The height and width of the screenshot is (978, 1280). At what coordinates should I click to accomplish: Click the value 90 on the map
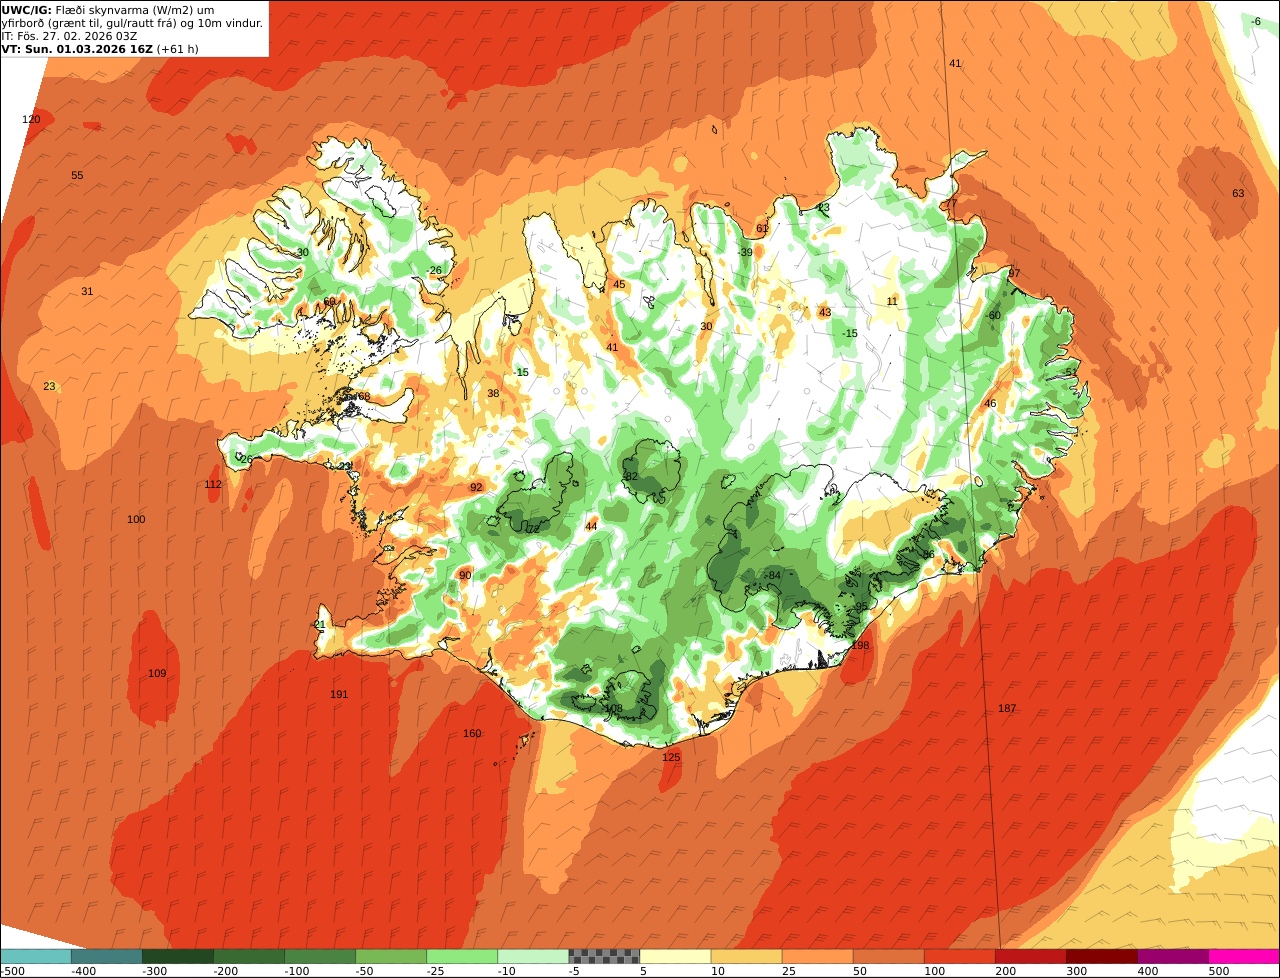(465, 575)
